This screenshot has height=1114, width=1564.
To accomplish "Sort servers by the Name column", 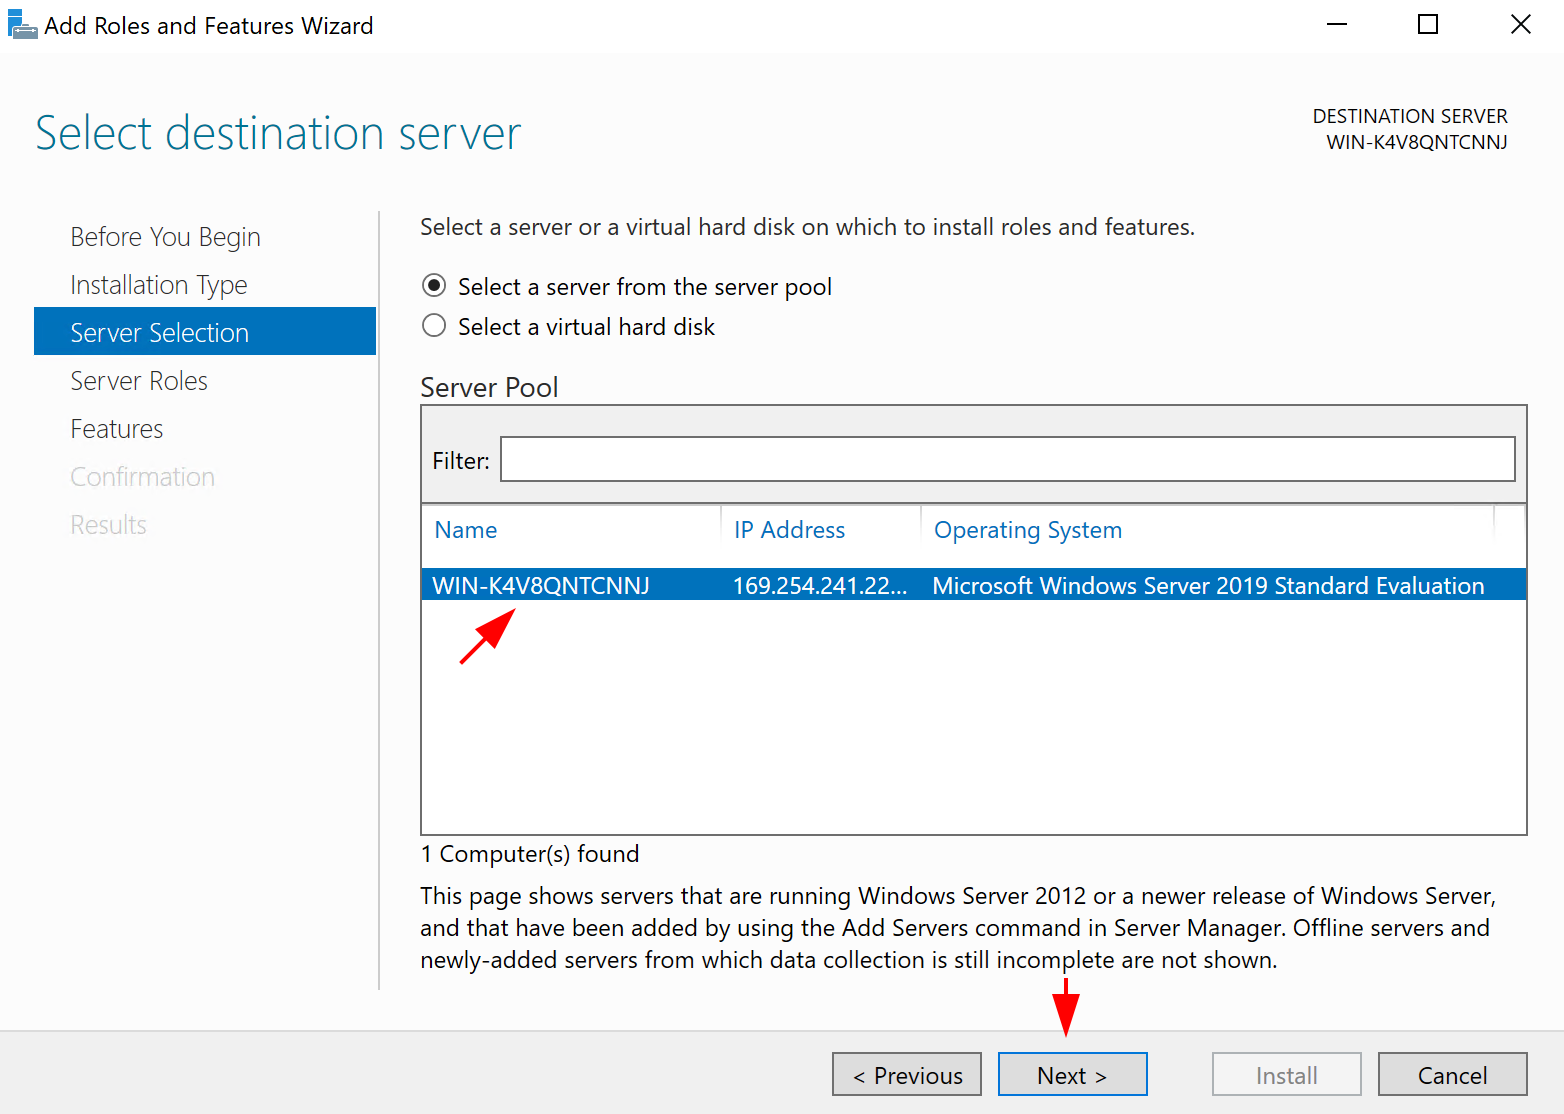I will click(465, 529).
